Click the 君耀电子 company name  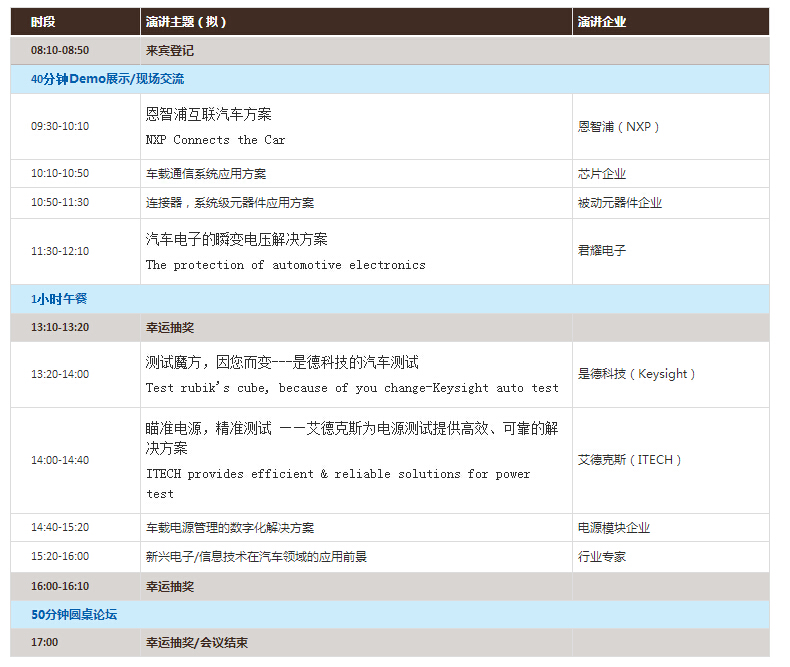coord(602,251)
